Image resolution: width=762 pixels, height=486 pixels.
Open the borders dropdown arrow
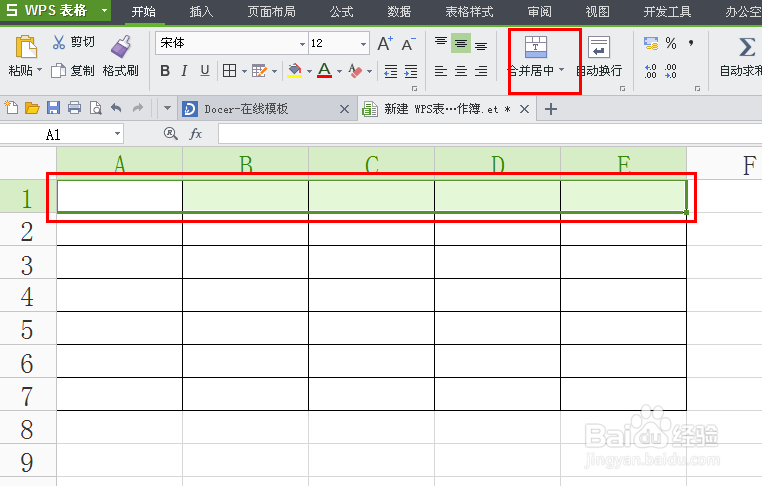244,71
